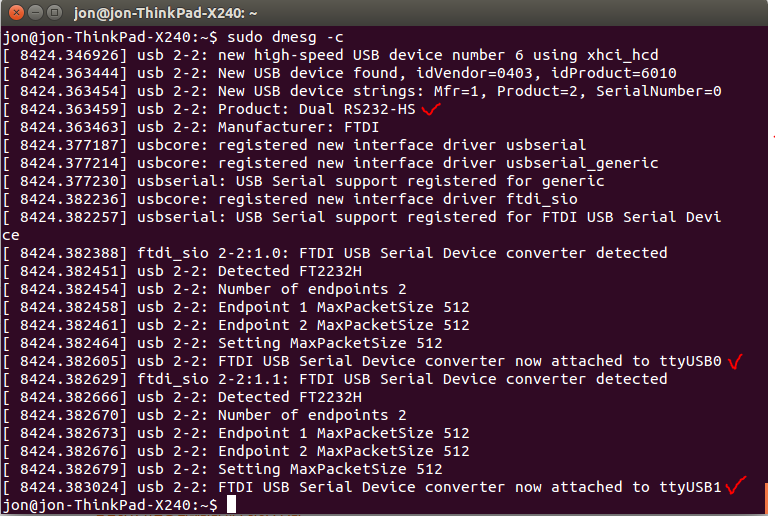
Task: Click the 'ftdi_sio 2-2:1.1' line
Action: pyautogui.click(x=400, y=379)
